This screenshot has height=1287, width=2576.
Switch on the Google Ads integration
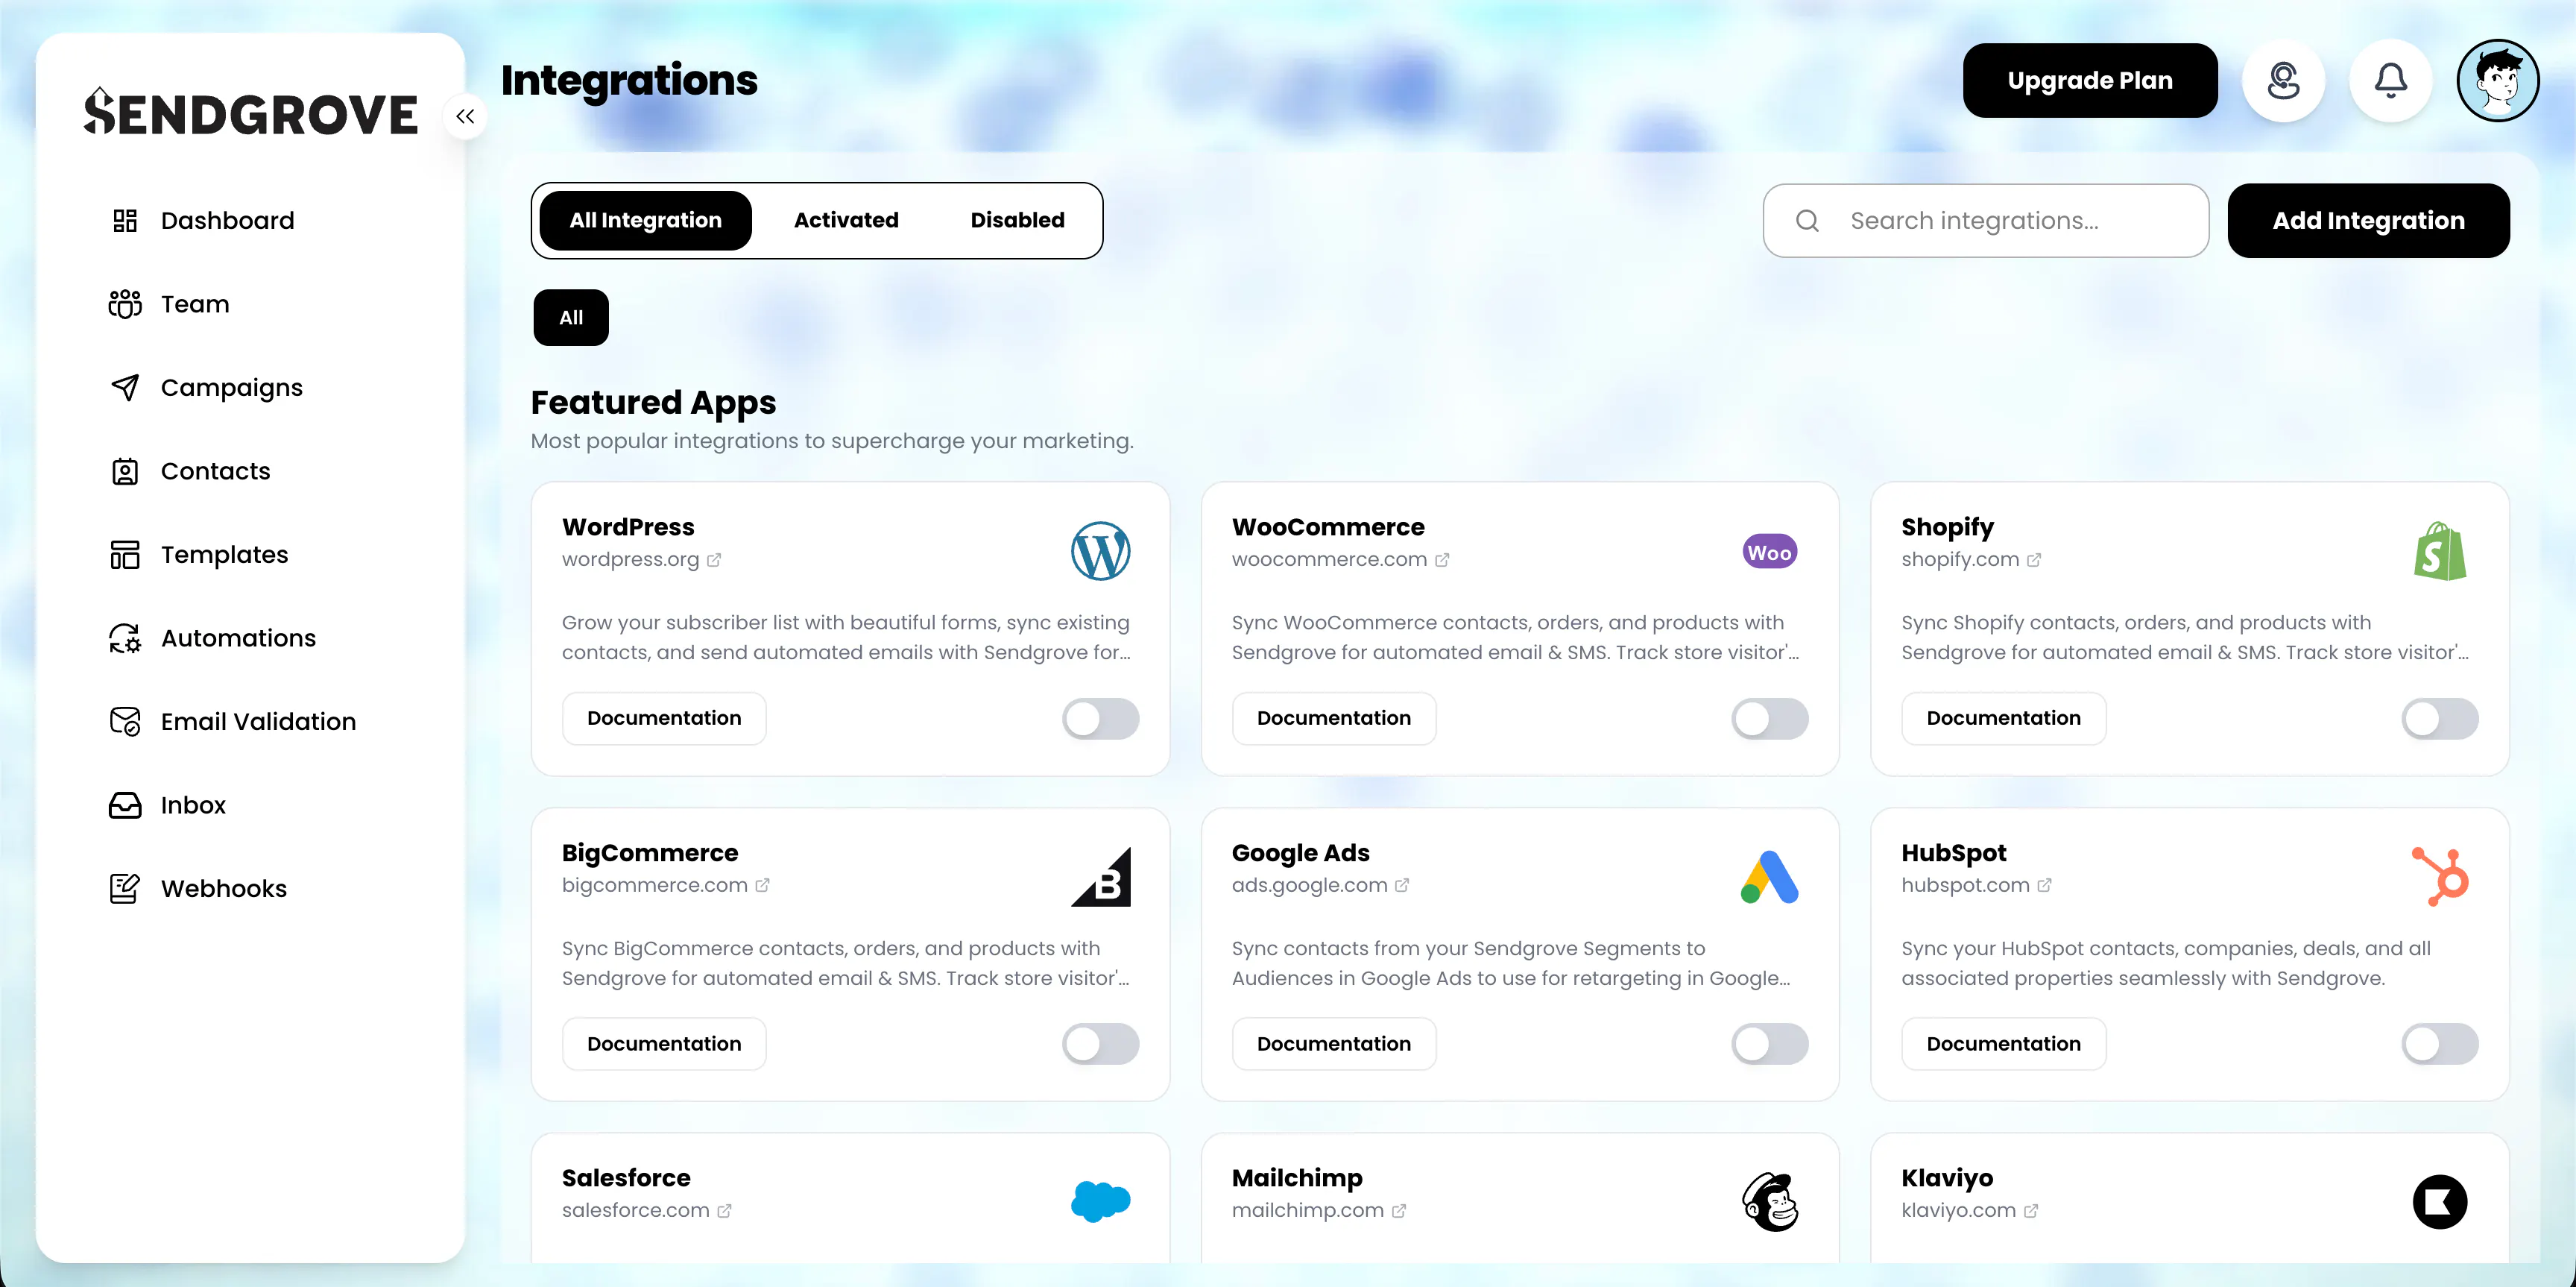click(x=1770, y=1044)
